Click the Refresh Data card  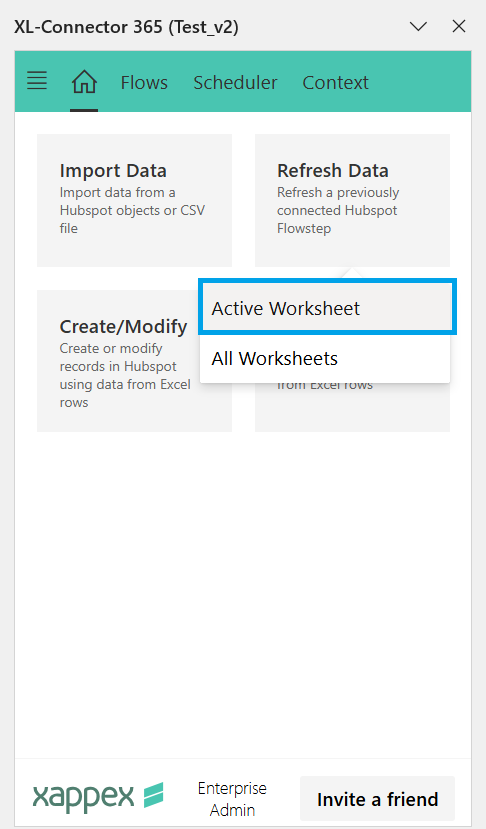point(352,200)
